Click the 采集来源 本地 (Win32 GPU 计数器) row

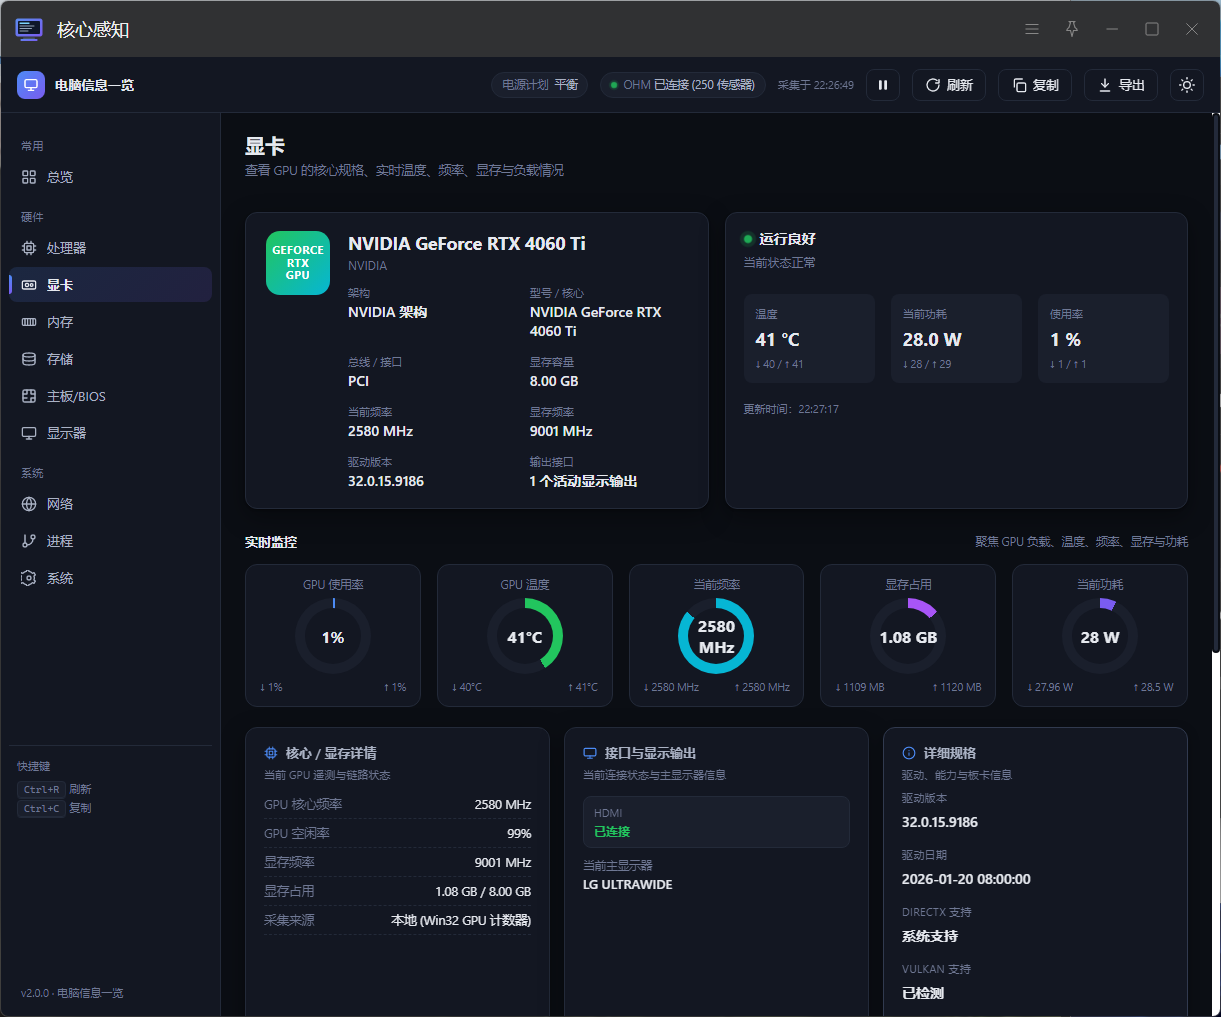397,920
